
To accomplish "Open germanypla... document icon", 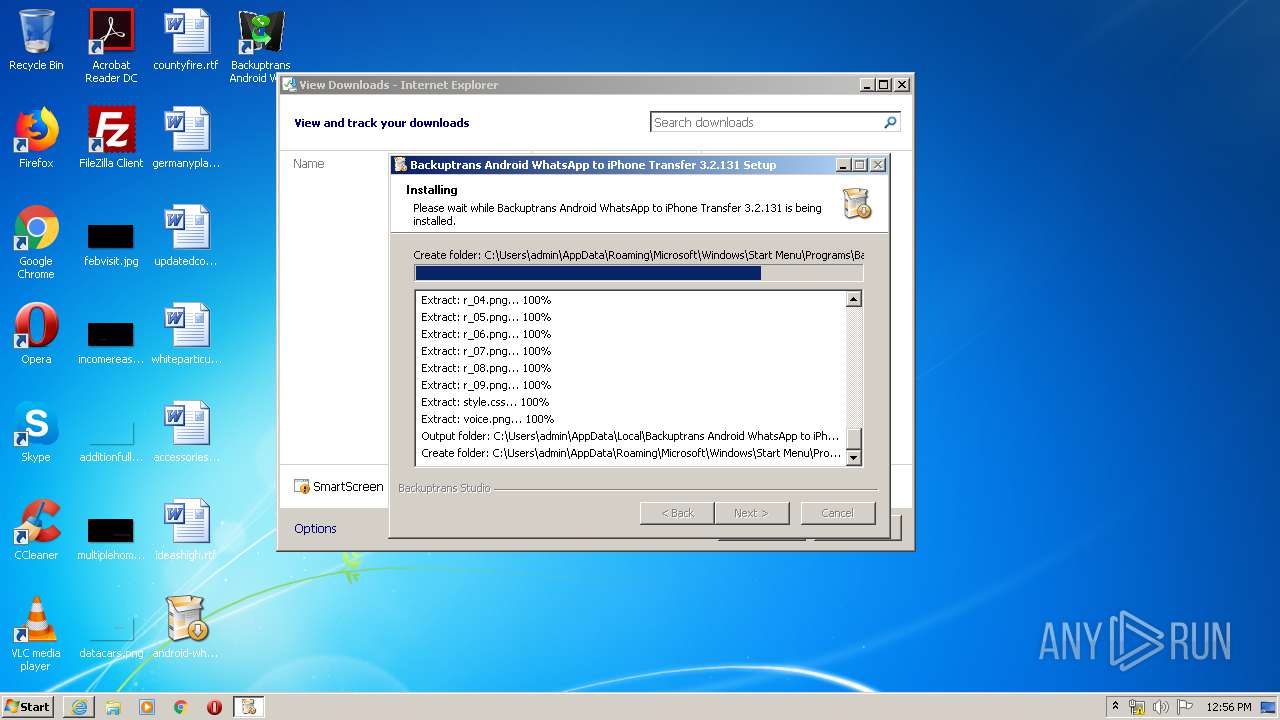I will click(x=186, y=139).
